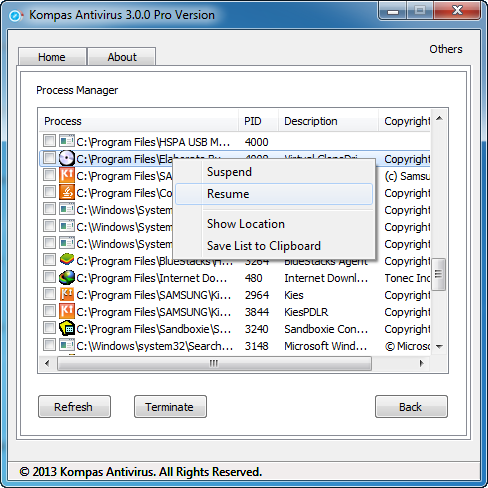
Task: Open the About tab
Action: click(122, 57)
